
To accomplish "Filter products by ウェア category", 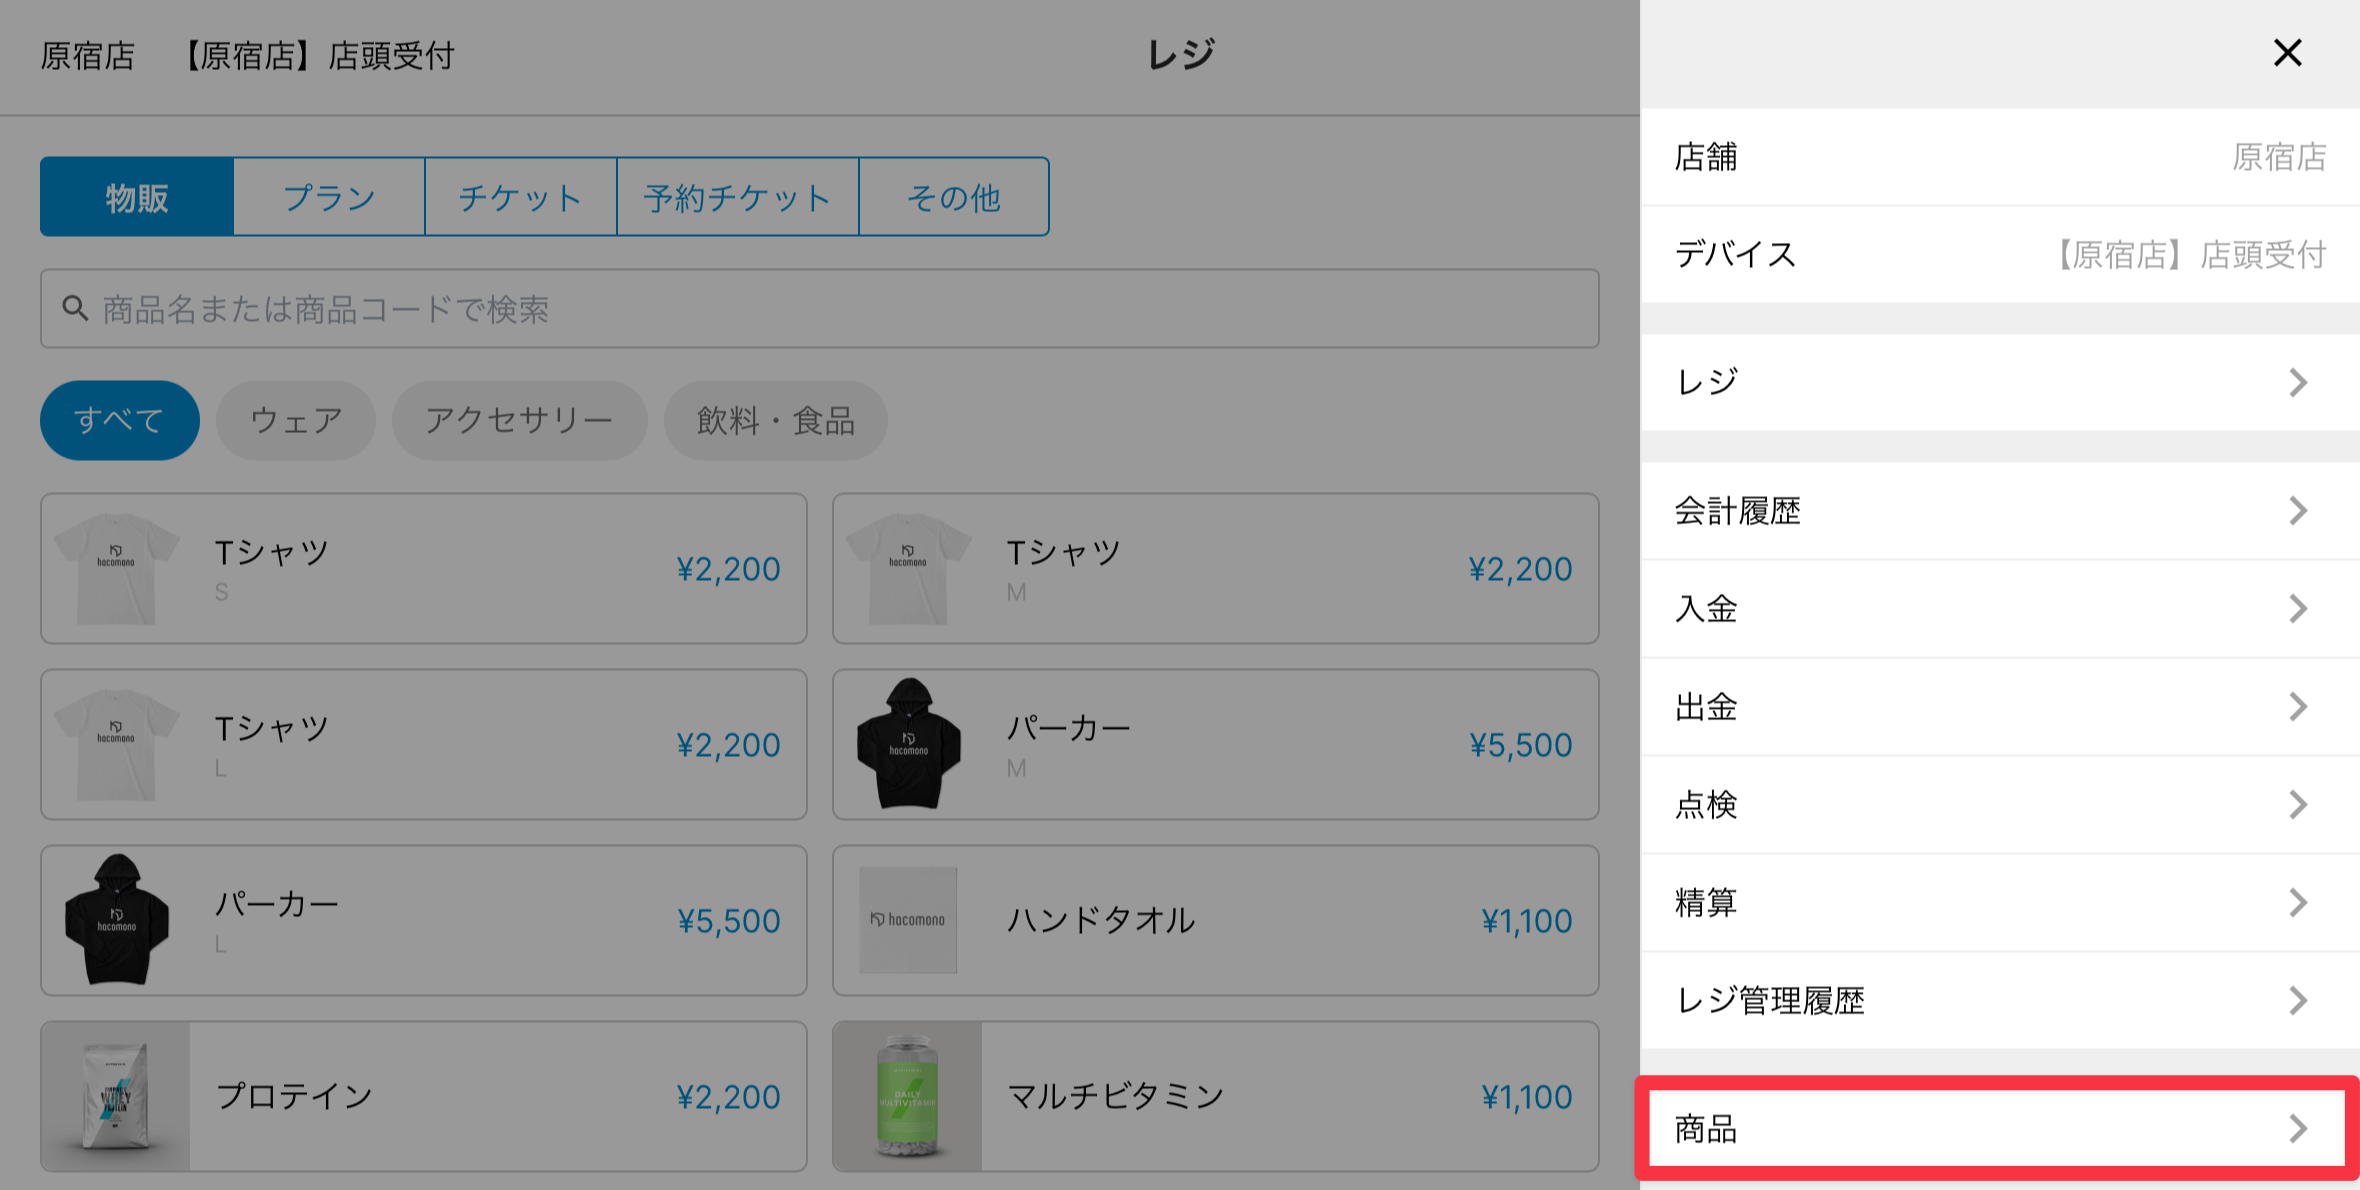I will (x=296, y=420).
